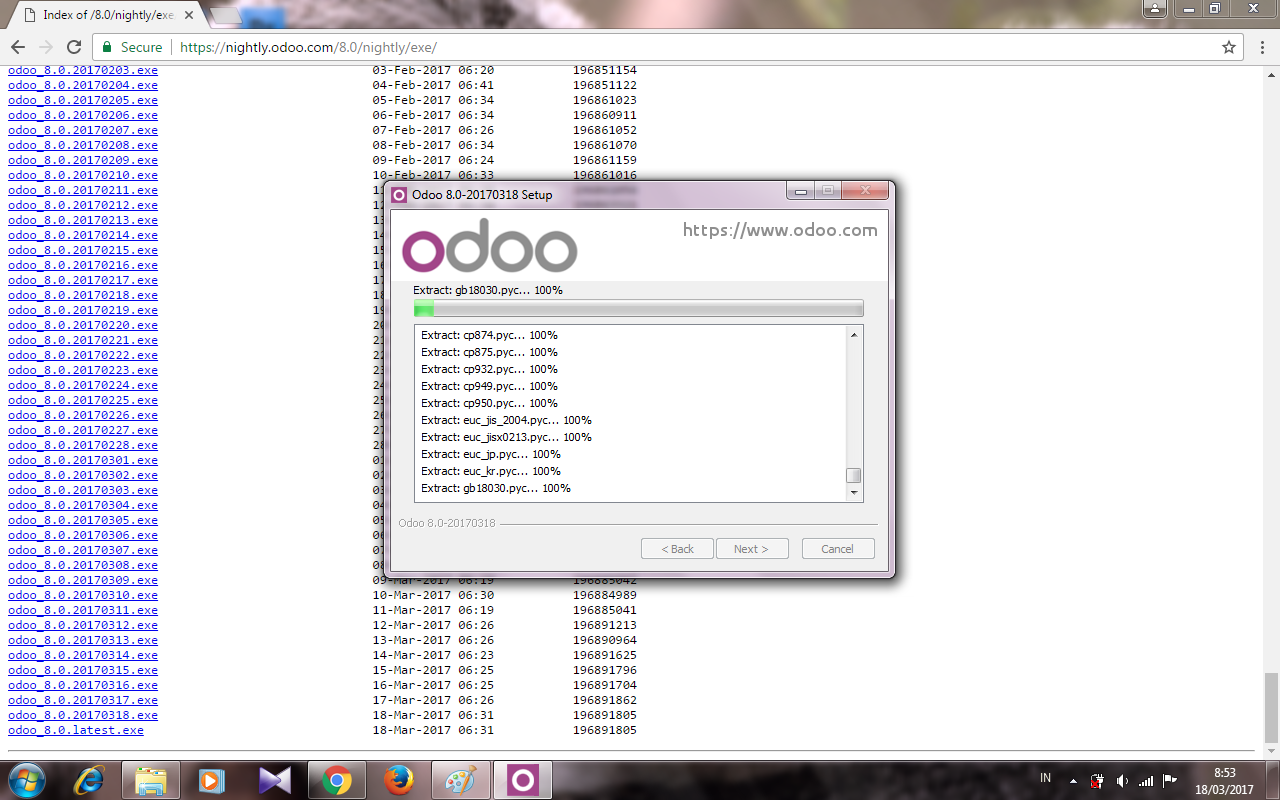This screenshot has height=800, width=1280.
Task: Open odoo_8.0.20170314.exe link
Action: 83,655
